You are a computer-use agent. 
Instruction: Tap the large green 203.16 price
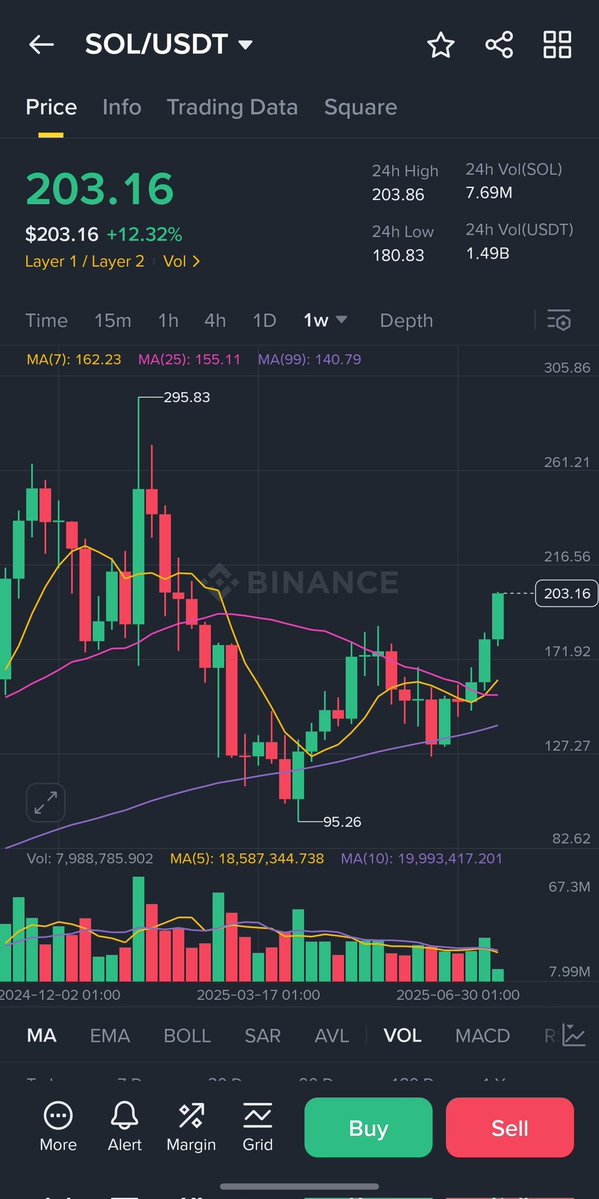[x=99, y=189]
